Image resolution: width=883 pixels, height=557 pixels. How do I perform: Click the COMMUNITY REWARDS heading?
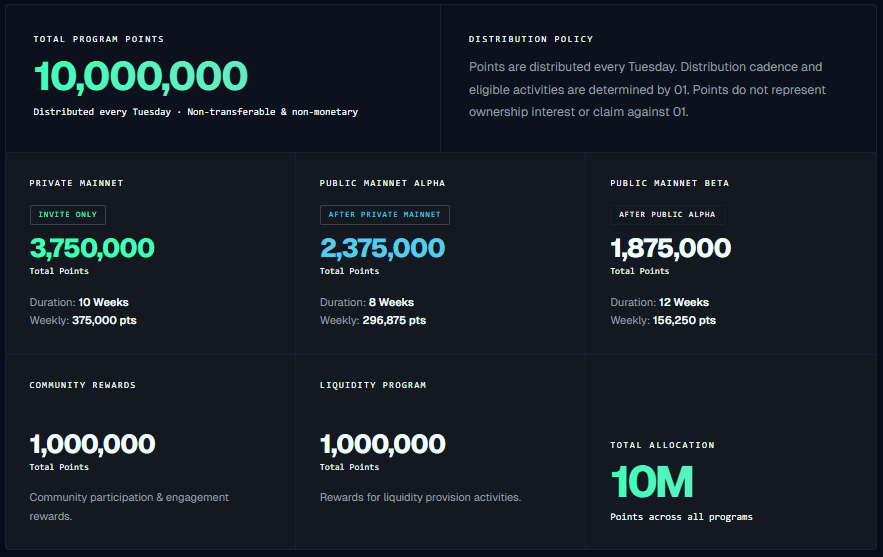(x=82, y=385)
